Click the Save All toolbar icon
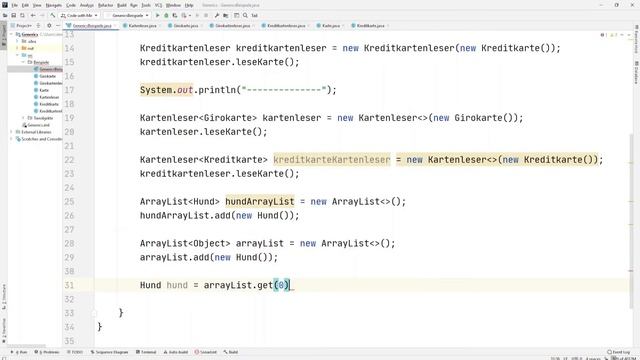Image resolution: width=640 pixels, height=360 pixels. [x=13, y=16]
